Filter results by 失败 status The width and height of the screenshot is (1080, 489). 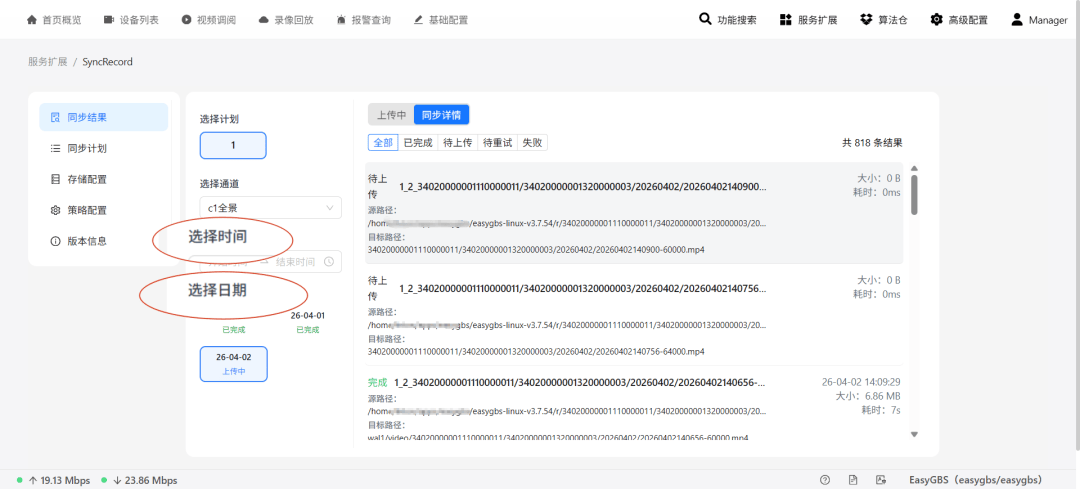[x=532, y=143]
